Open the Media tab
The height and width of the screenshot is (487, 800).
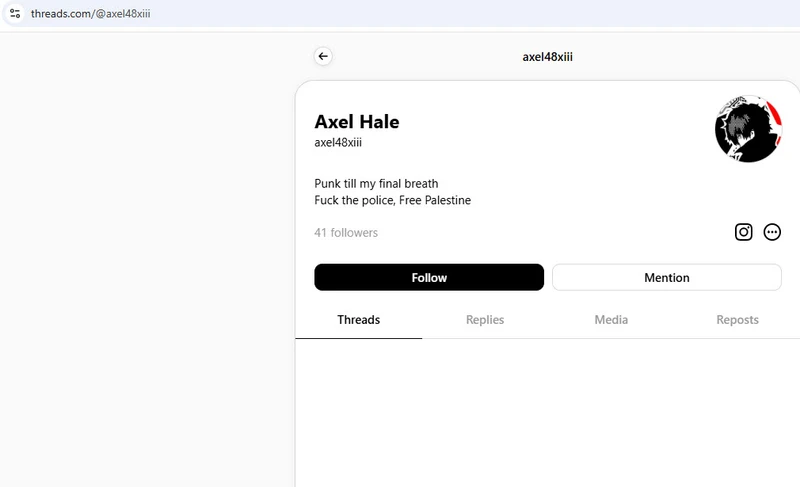[611, 320]
